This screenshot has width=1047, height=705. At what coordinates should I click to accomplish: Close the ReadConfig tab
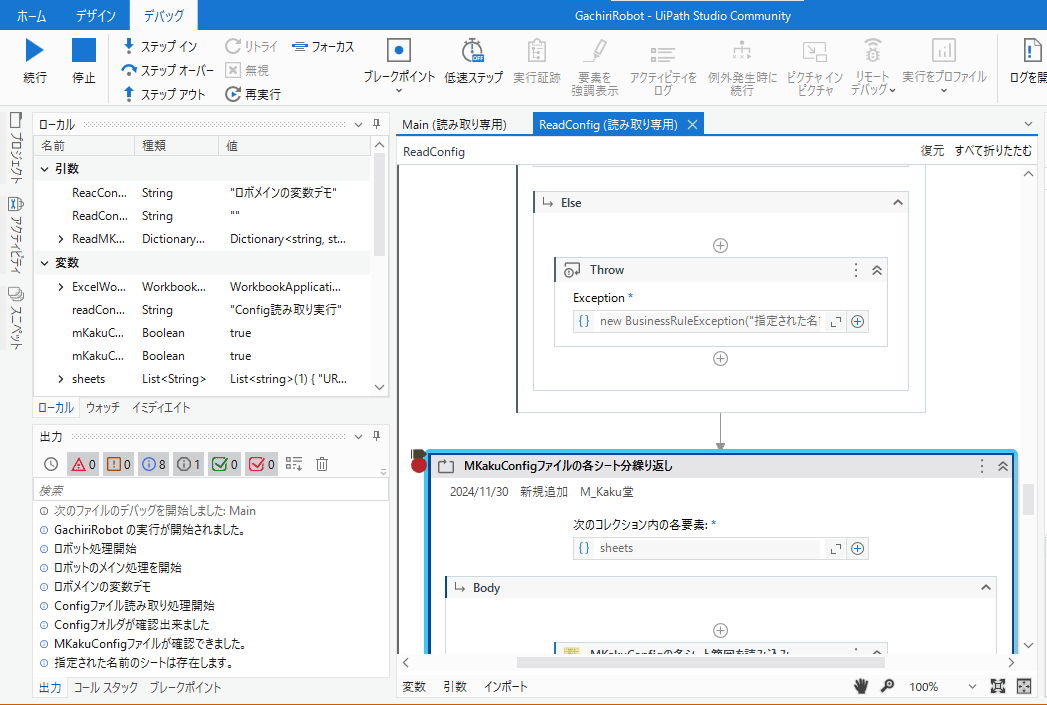(692, 125)
